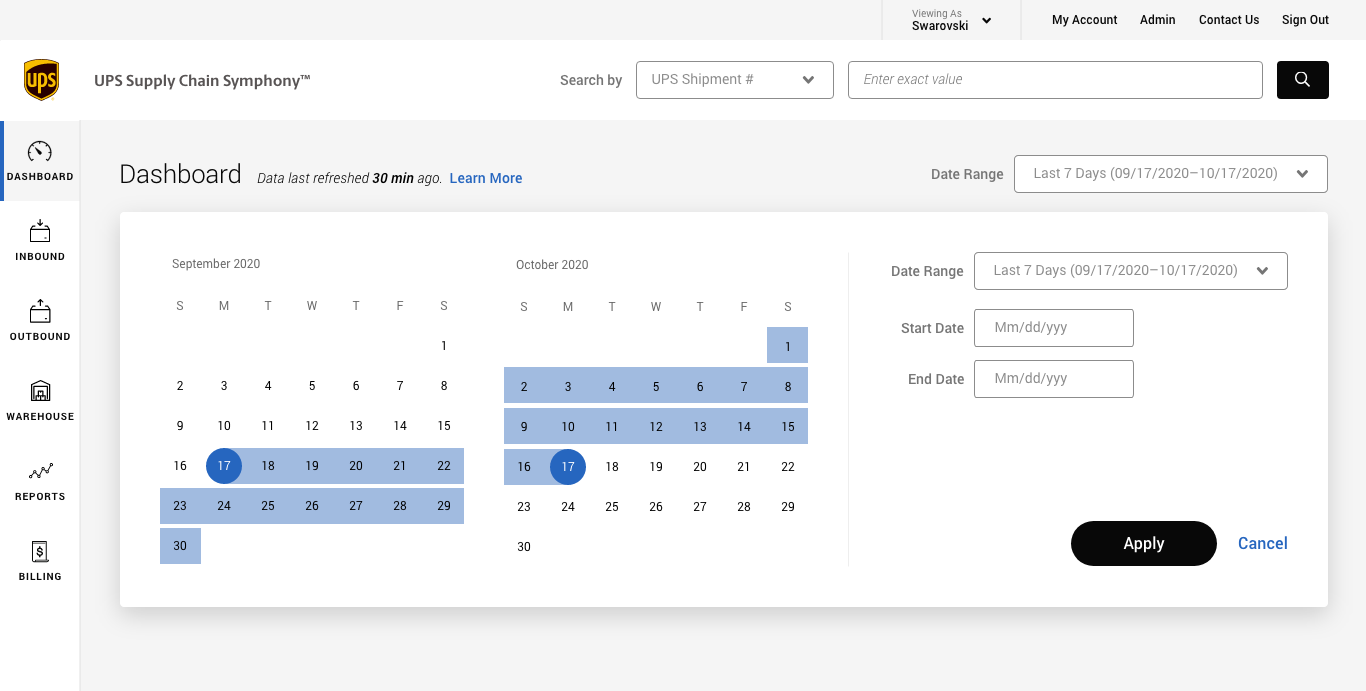Click the End Date input field
1366x691 pixels.
[x=1054, y=379]
